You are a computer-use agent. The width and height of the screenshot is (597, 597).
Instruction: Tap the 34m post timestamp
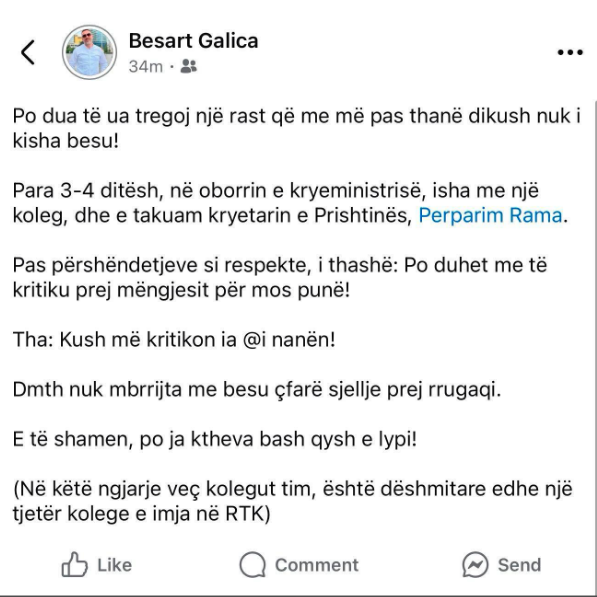pos(145,67)
